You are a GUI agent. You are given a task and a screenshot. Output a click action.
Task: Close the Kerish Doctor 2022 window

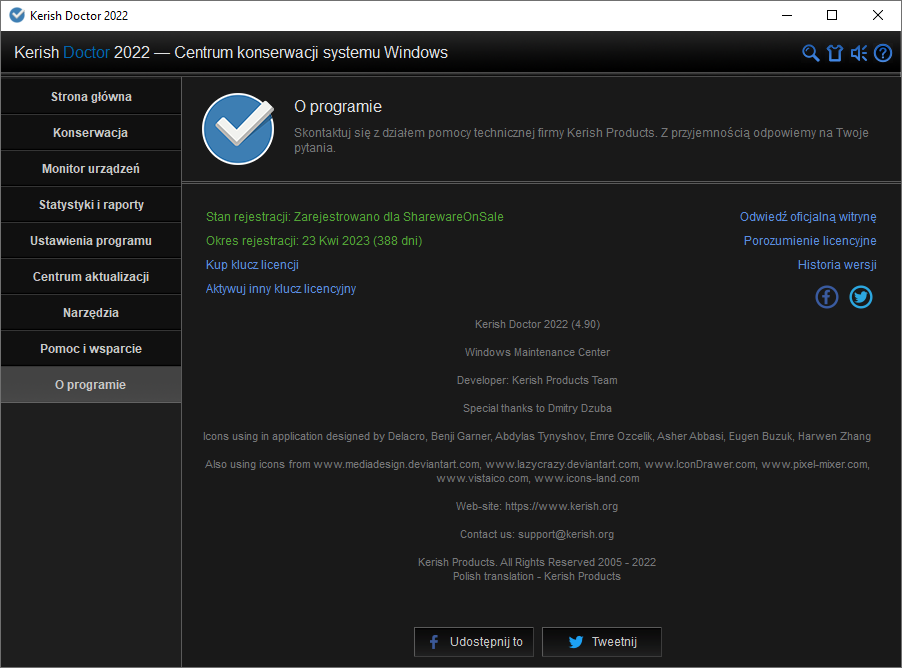tap(878, 16)
